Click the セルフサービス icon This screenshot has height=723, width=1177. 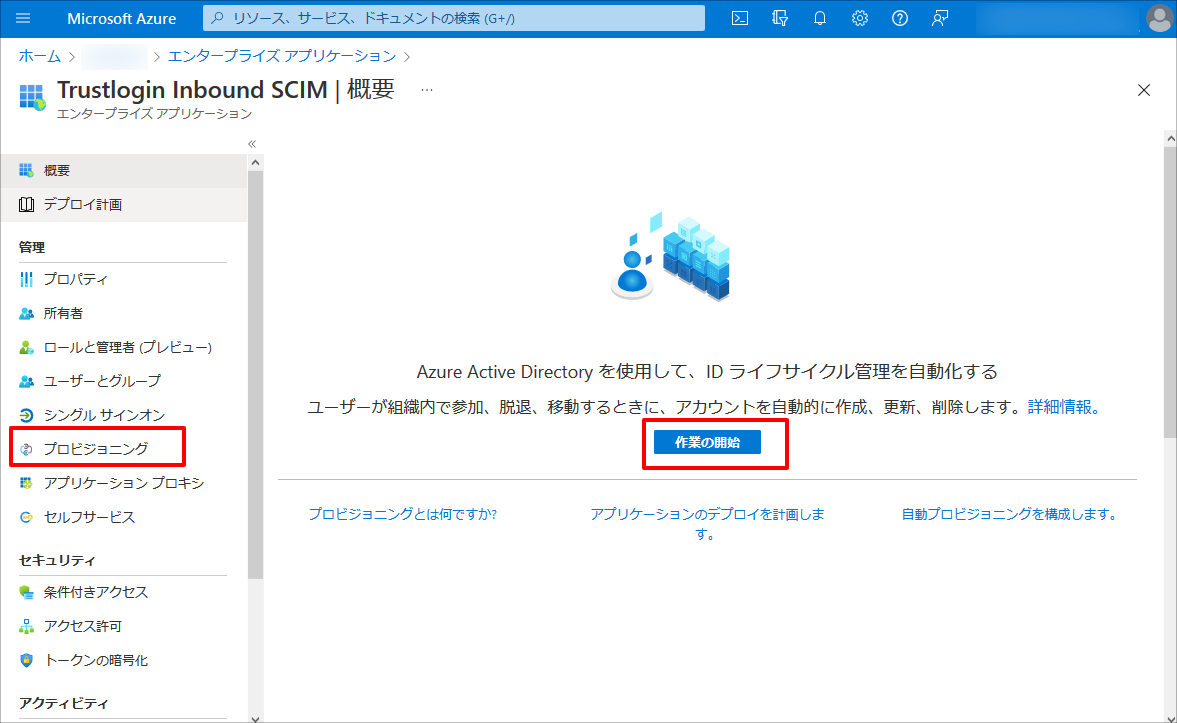click(x=26, y=517)
